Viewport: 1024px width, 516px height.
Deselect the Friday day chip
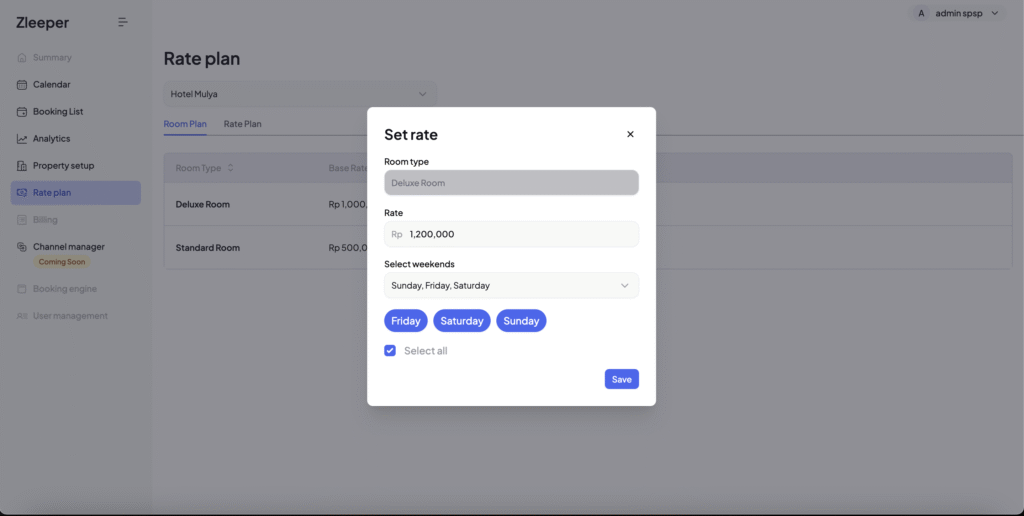pyautogui.click(x=406, y=321)
